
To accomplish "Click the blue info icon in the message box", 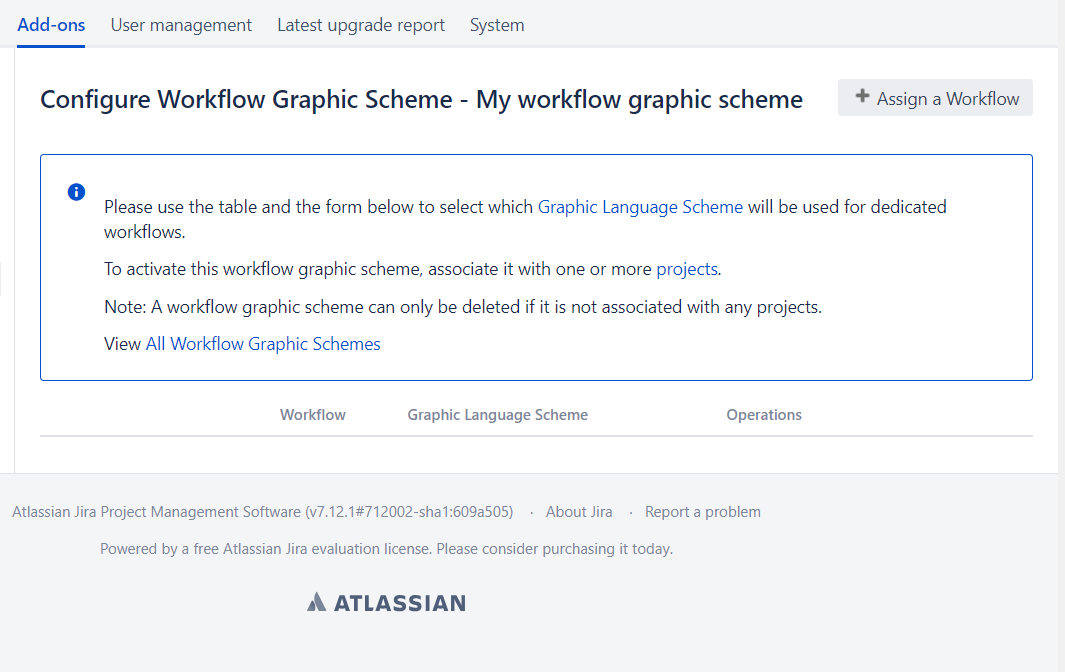I will [x=76, y=192].
